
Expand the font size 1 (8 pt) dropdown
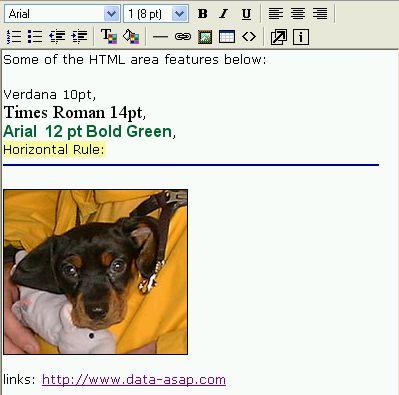click(x=156, y=14)
